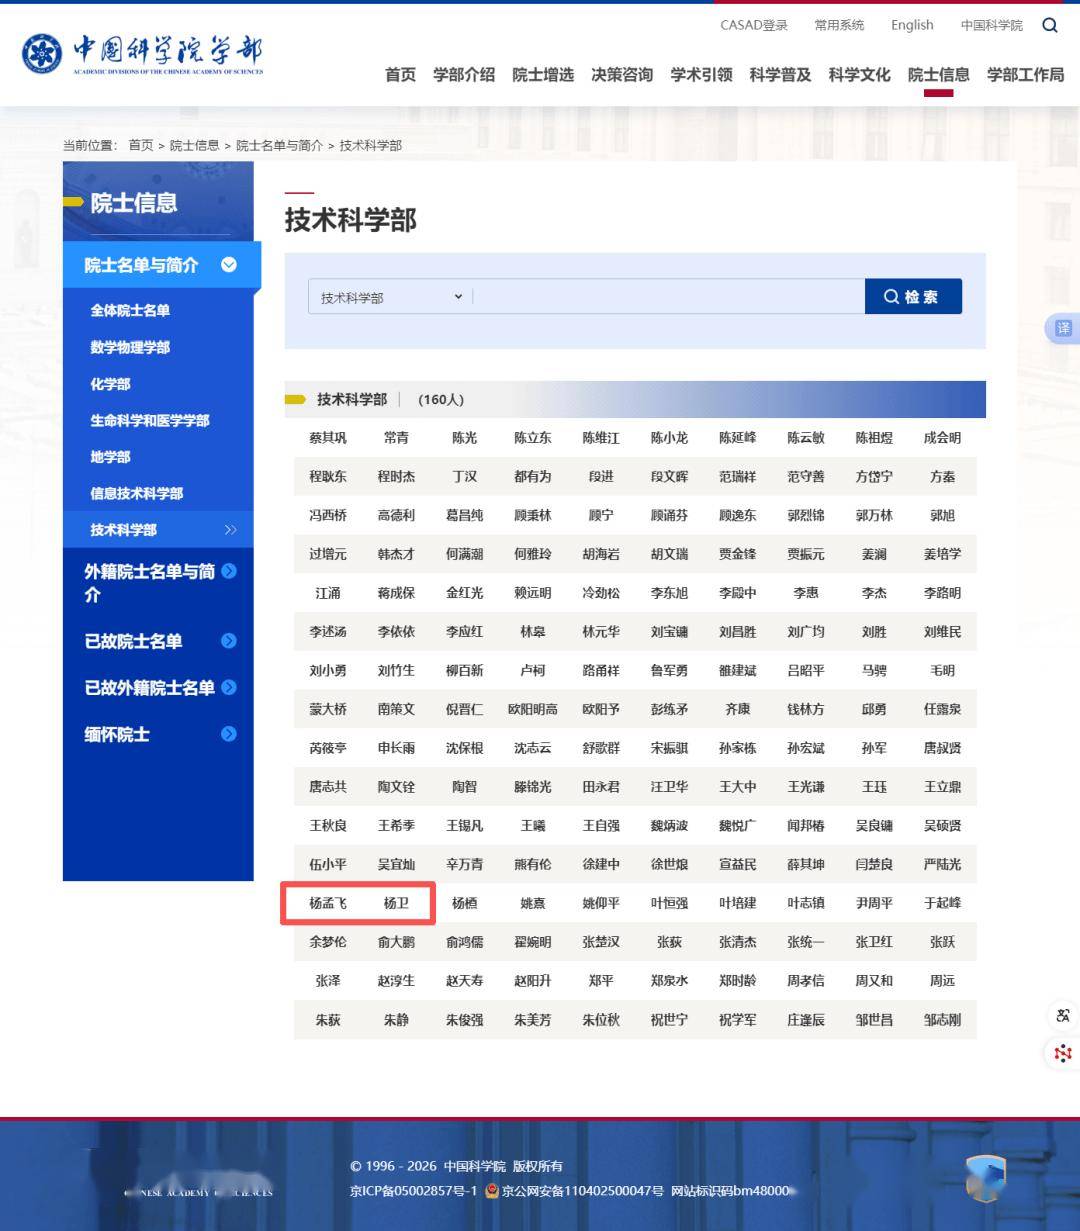Viewport: 1080px width, 1231px height.
Task: Open academician 丁汉 profile
Action: pyautogui.click(x=464, y=477)
